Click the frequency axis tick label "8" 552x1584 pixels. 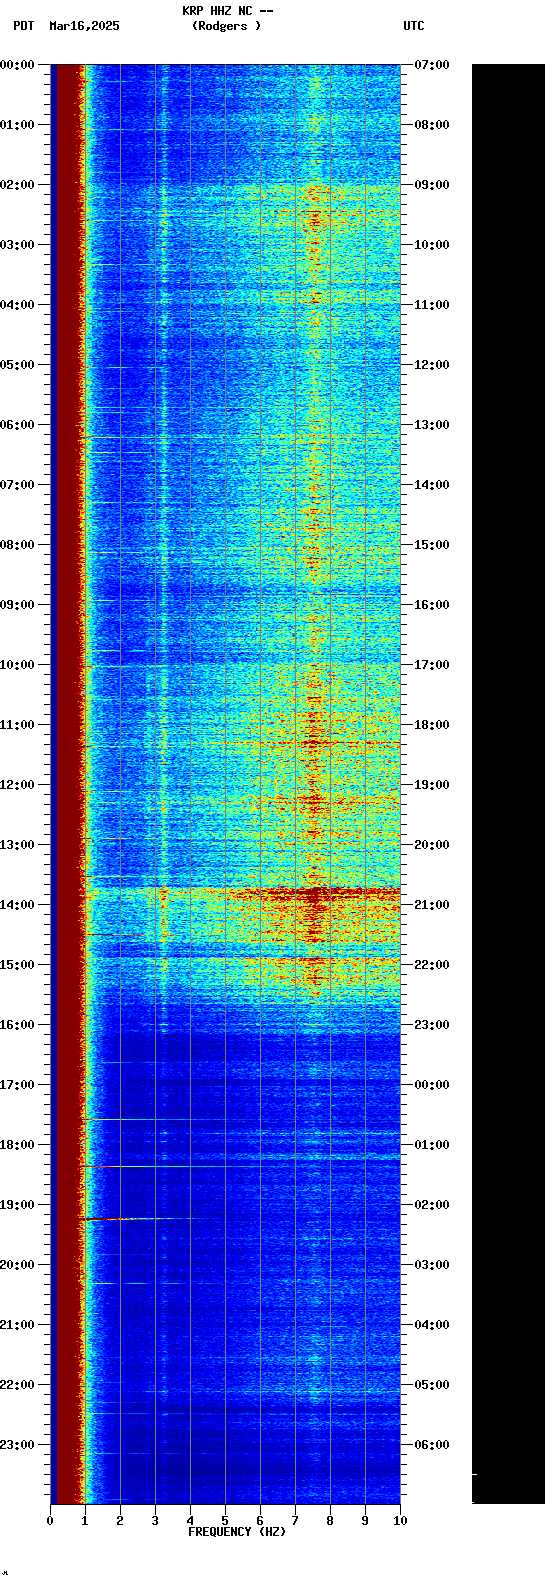(x=330, y=1521)
